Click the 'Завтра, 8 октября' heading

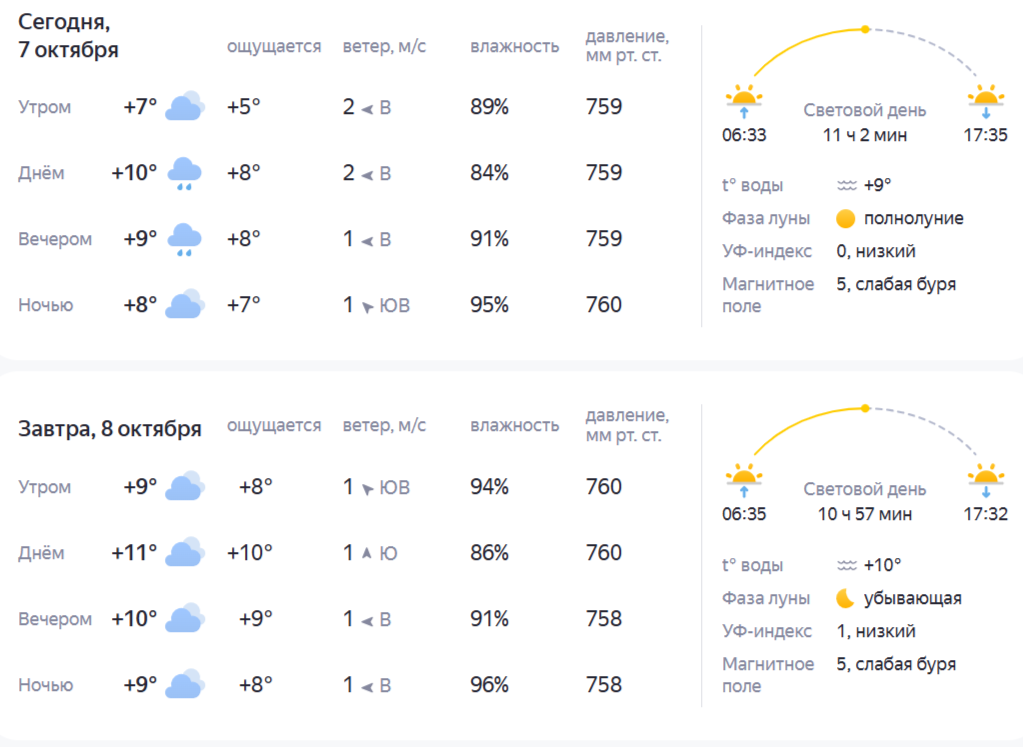pyautogui.click(x=110, y=429)
